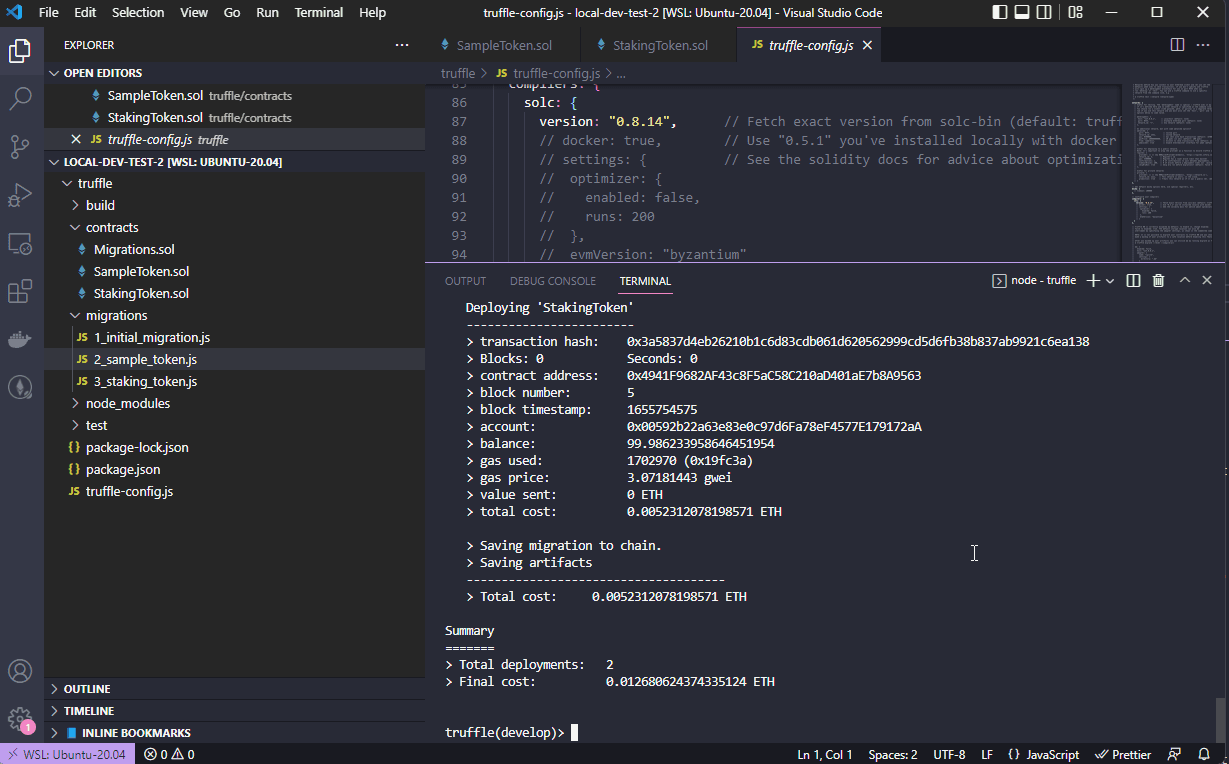Screen dimensions: 1229x764
Task: Open the Manage gear icon
Action: click(x=21, y=719)
